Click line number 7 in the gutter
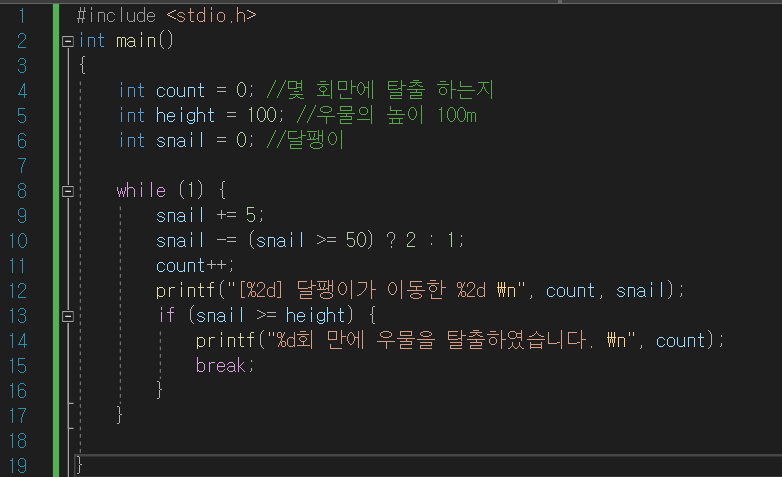Image resolution: width=782 pixels, height=477 pixels. pos(21,166)
